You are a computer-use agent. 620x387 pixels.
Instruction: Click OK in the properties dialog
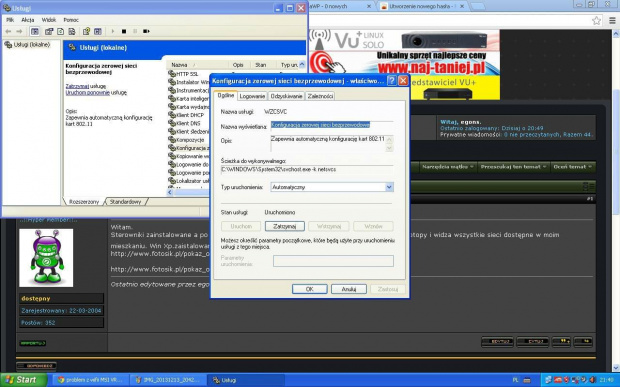pyautogui.click(x=310, y=289)
